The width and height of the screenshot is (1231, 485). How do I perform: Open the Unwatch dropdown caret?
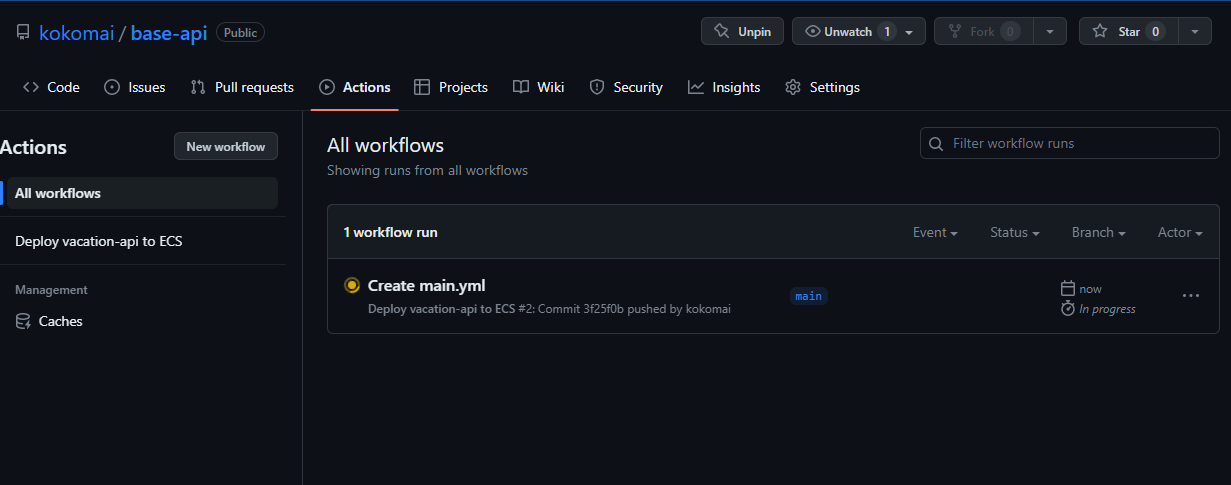click(x=909, y=32)
